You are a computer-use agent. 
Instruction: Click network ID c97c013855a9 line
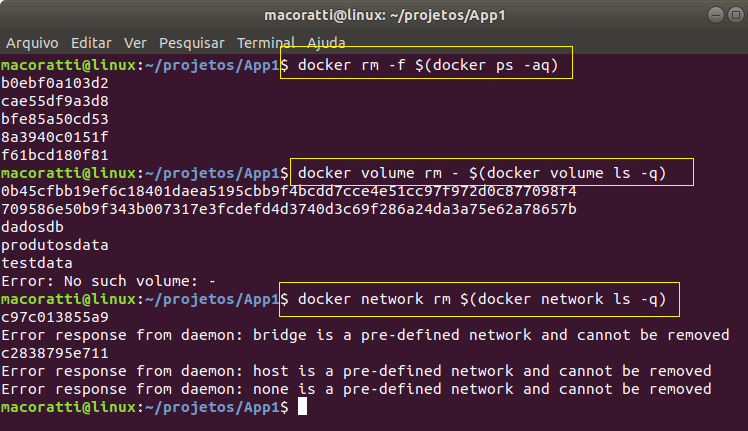(x=55, y=317)
